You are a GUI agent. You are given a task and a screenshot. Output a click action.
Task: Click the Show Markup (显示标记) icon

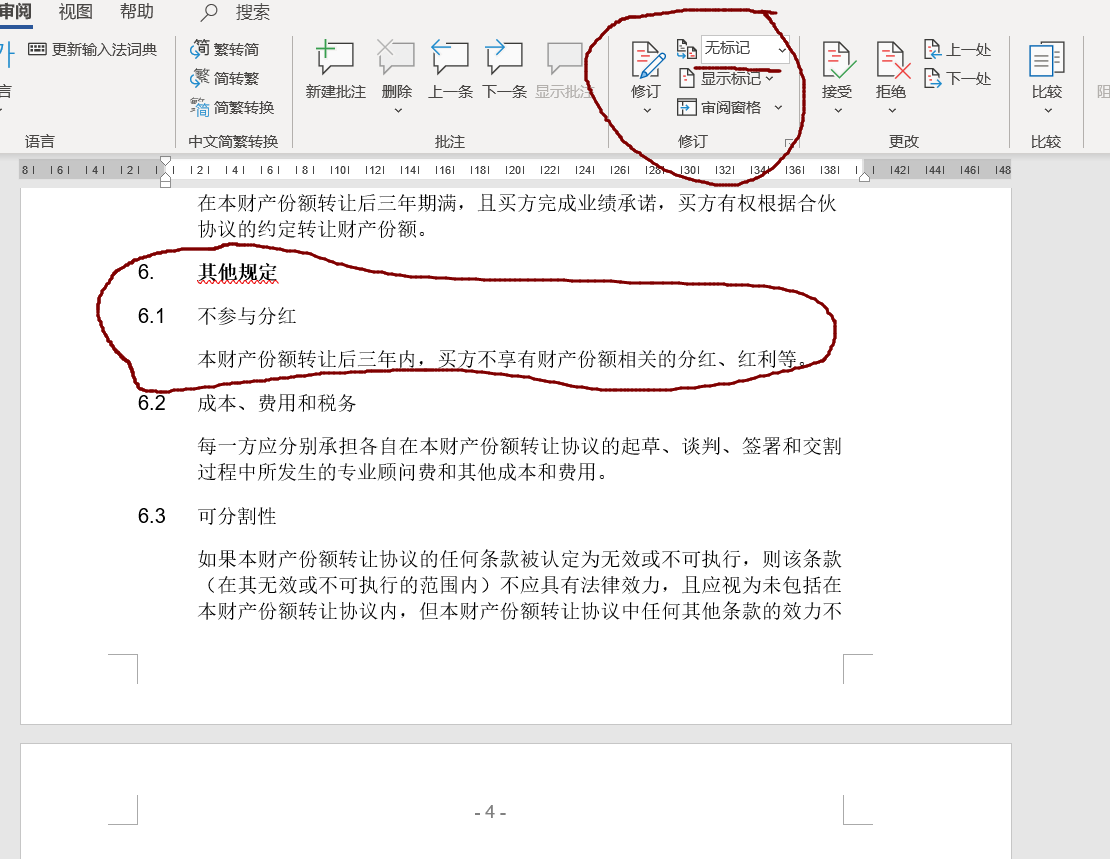(687, 78)
